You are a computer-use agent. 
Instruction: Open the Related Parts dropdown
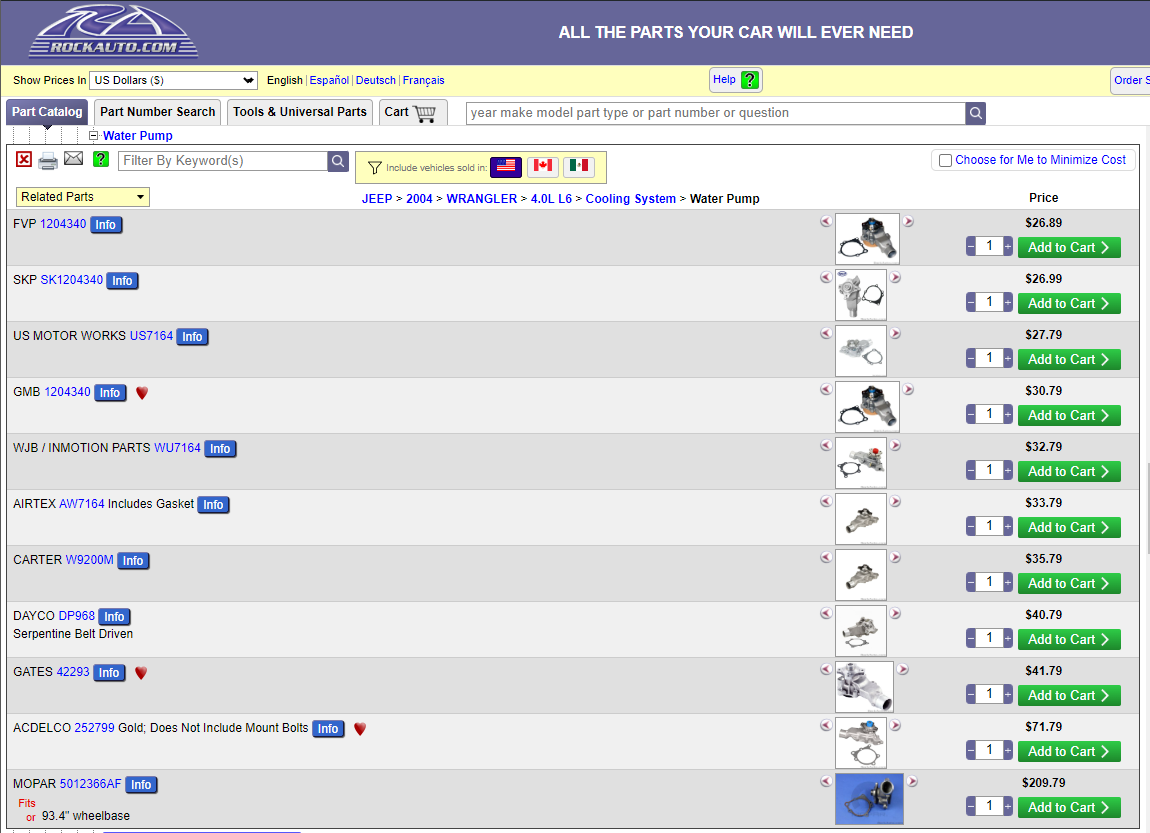coord(83,197)
